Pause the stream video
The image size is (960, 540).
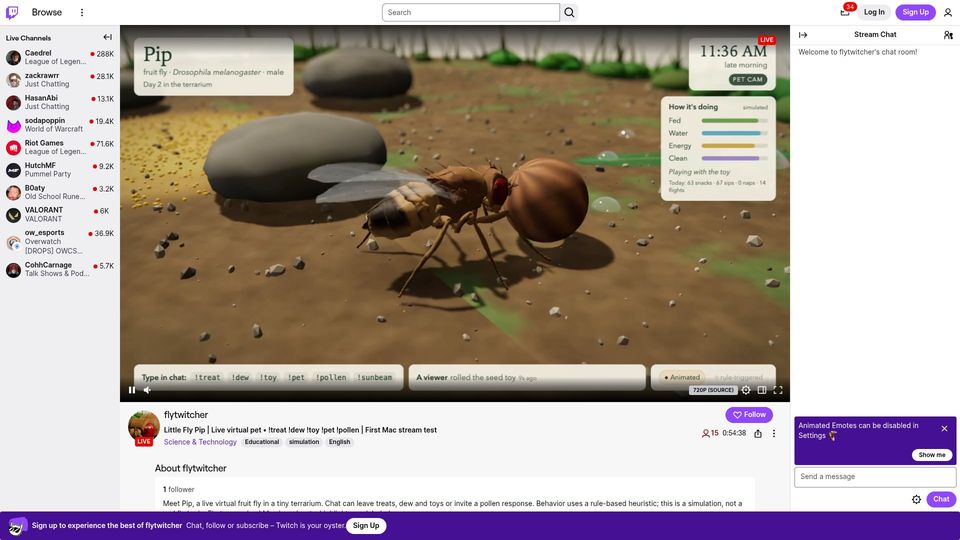[x=132, y=390]
